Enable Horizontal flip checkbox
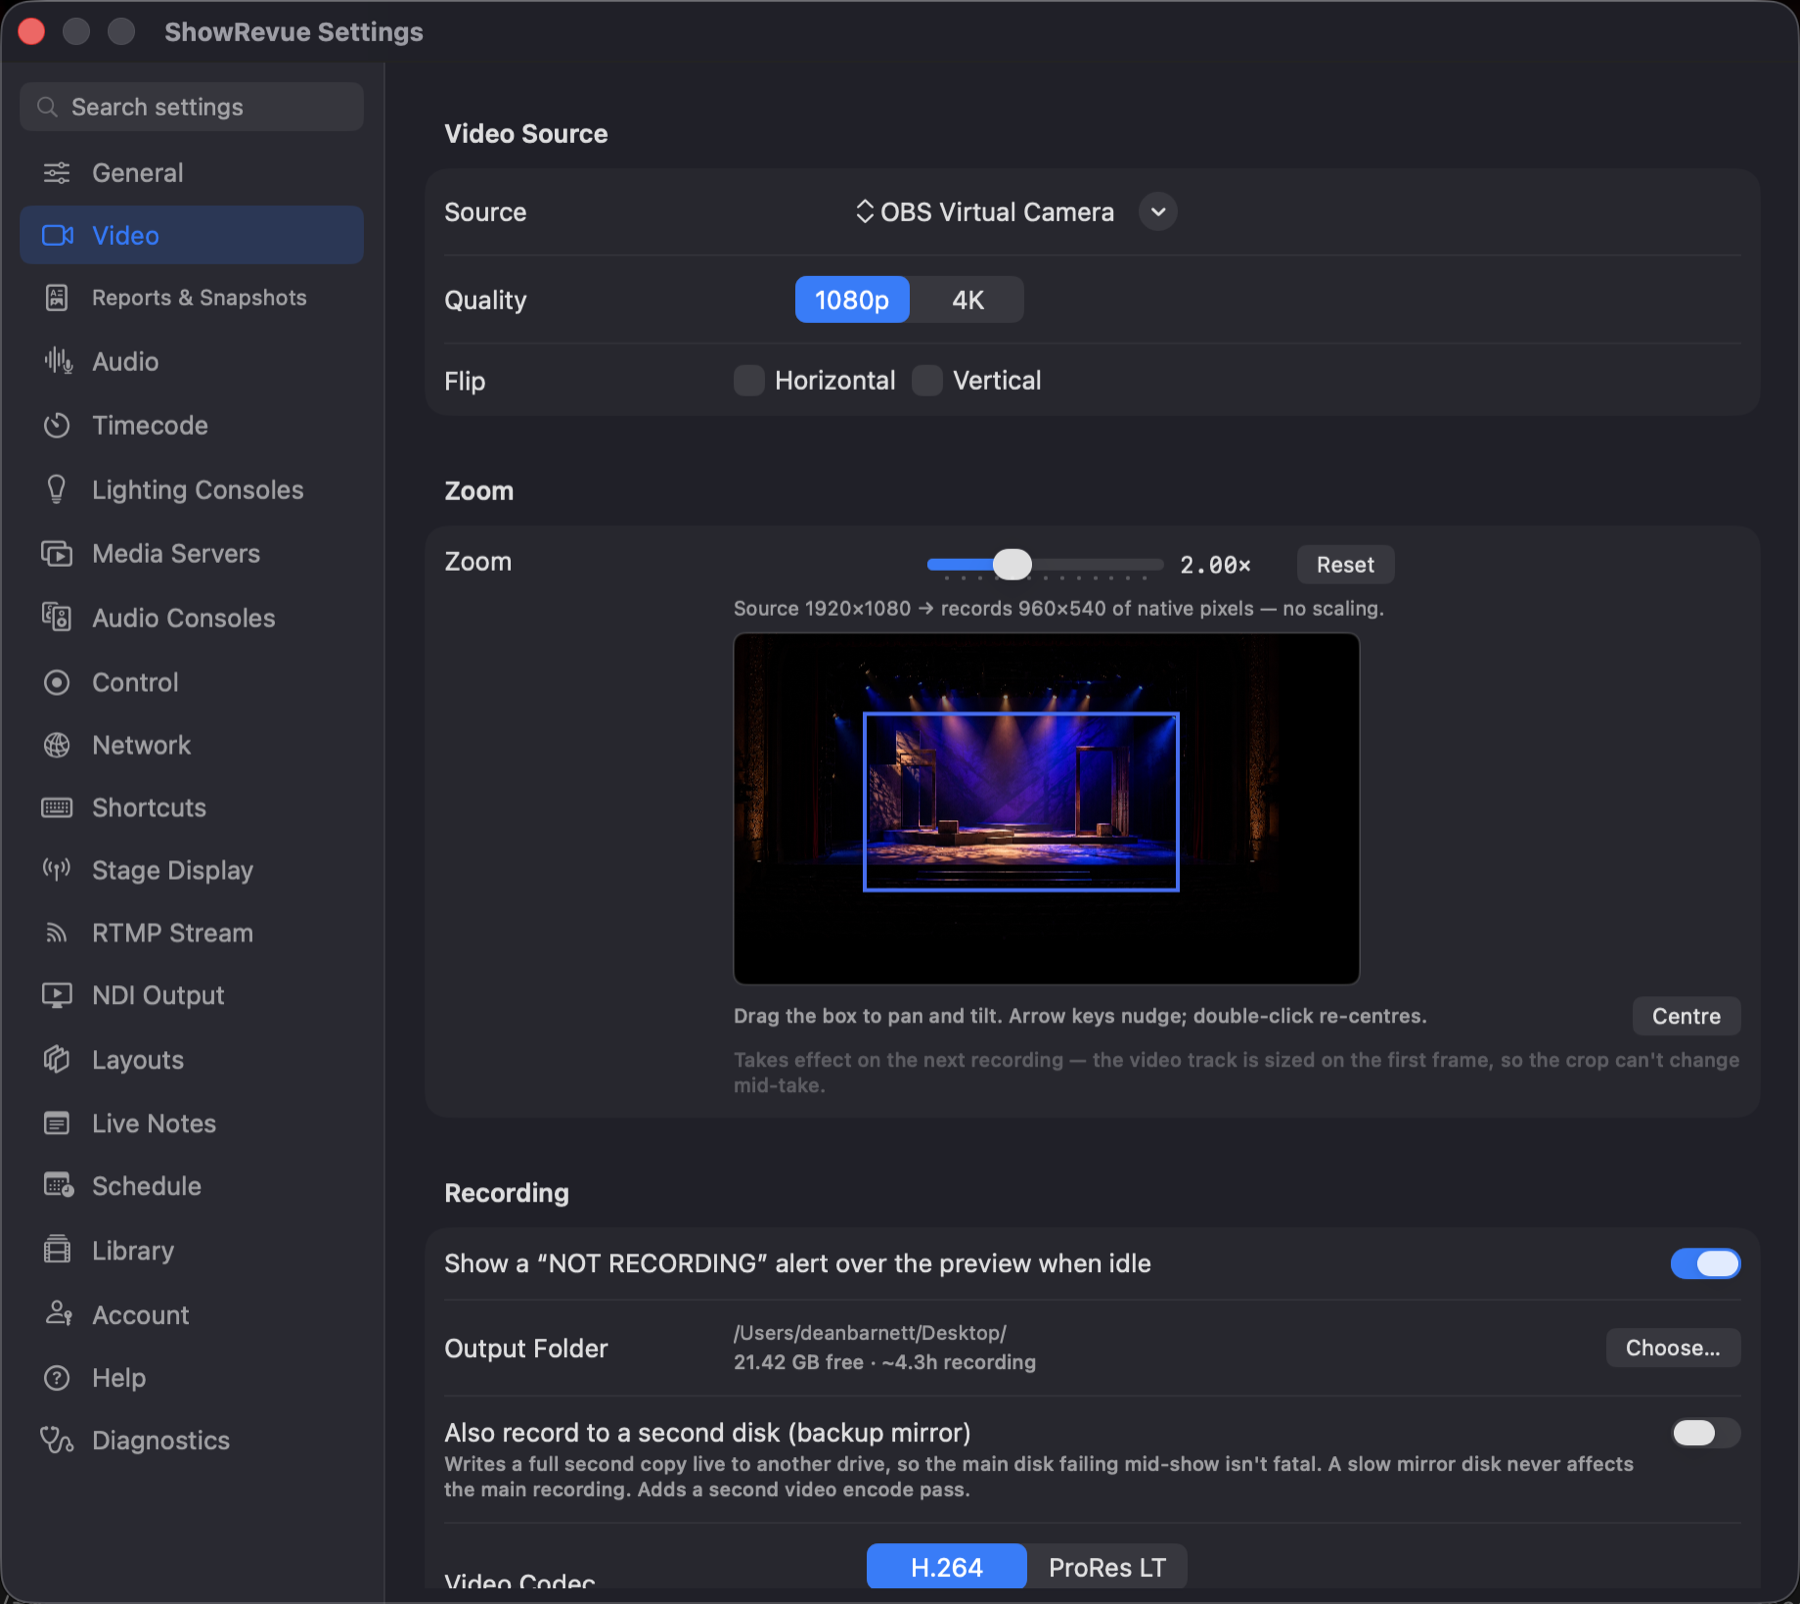 tap(749, 380)
